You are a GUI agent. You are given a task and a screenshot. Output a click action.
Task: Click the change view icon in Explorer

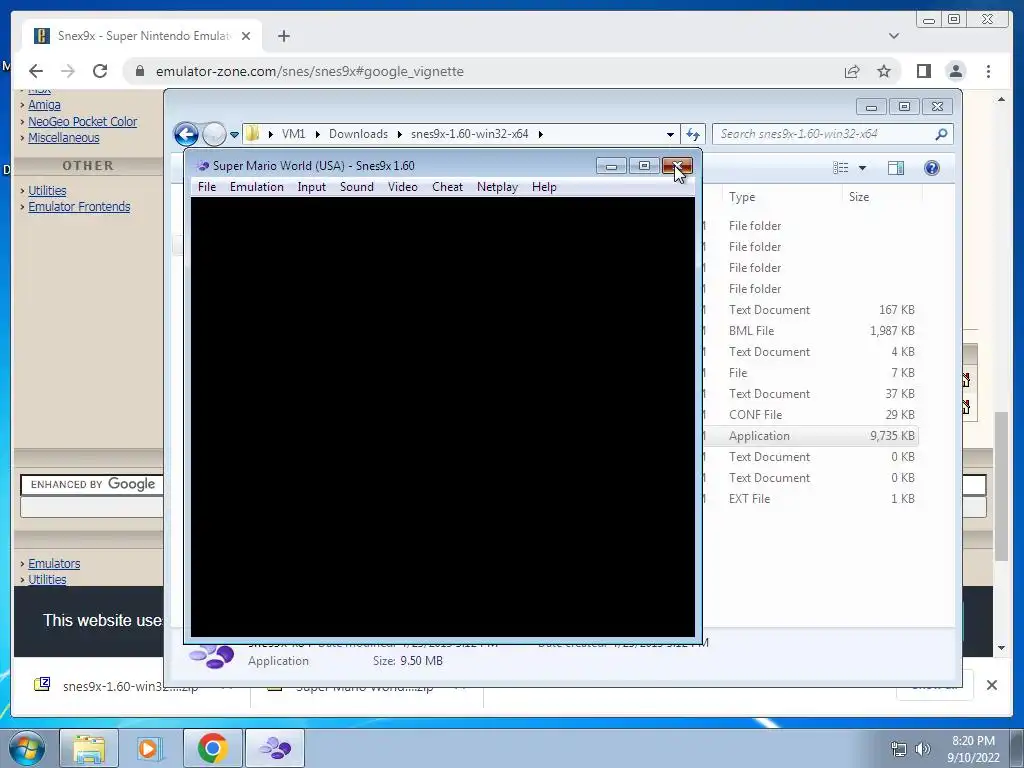pos(840,168)
